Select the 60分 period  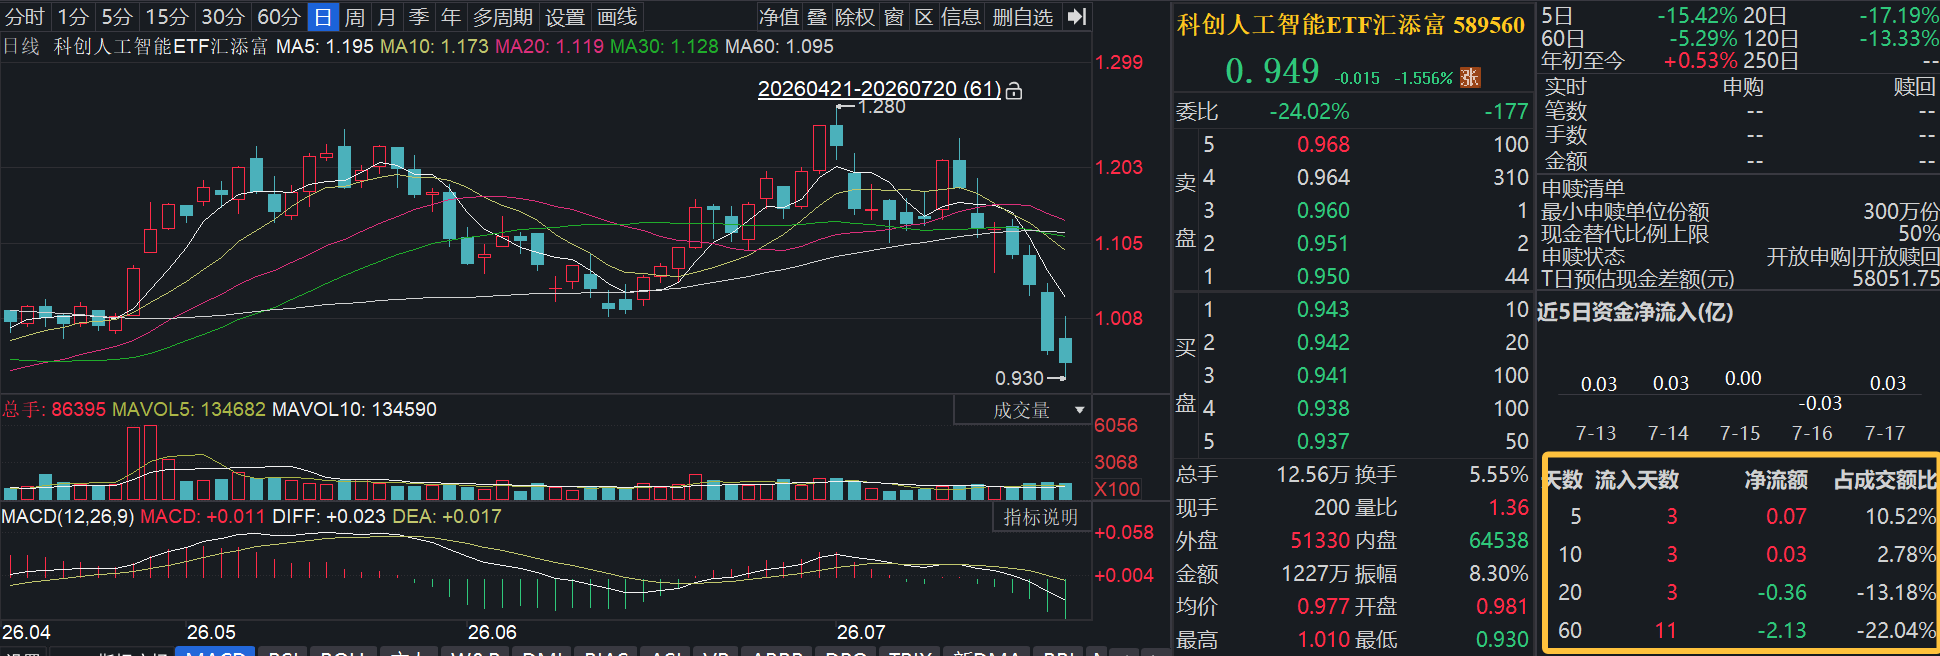click(279, 17)
